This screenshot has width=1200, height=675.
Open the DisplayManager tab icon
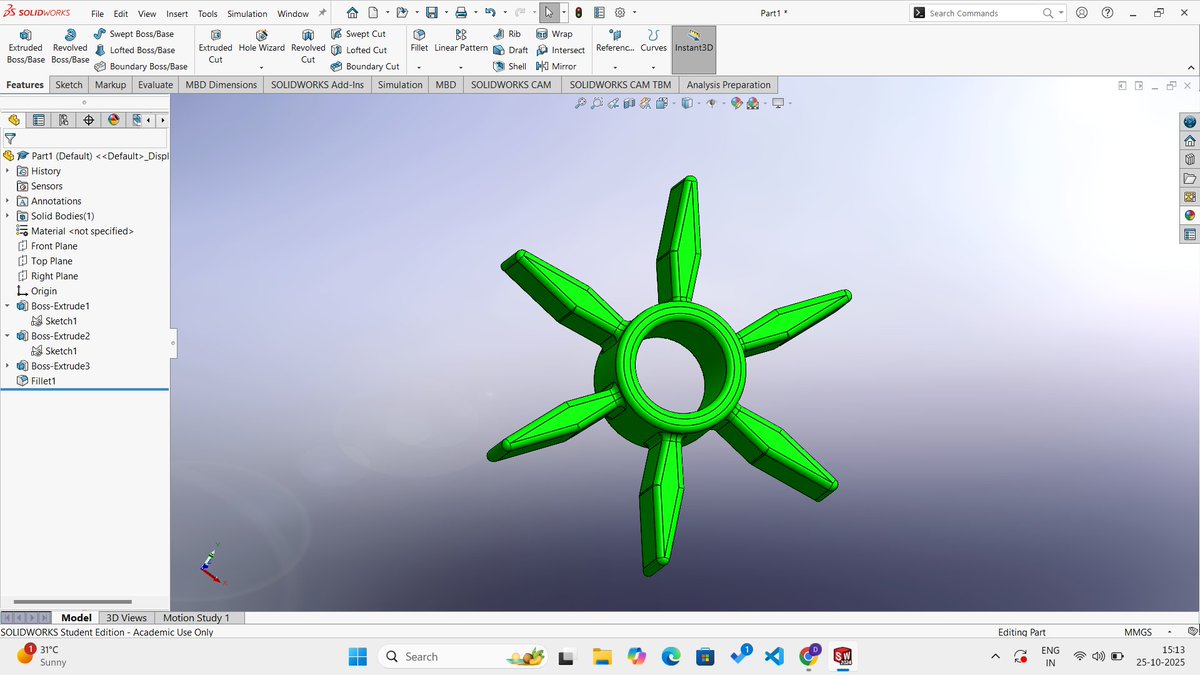point(113,120)
